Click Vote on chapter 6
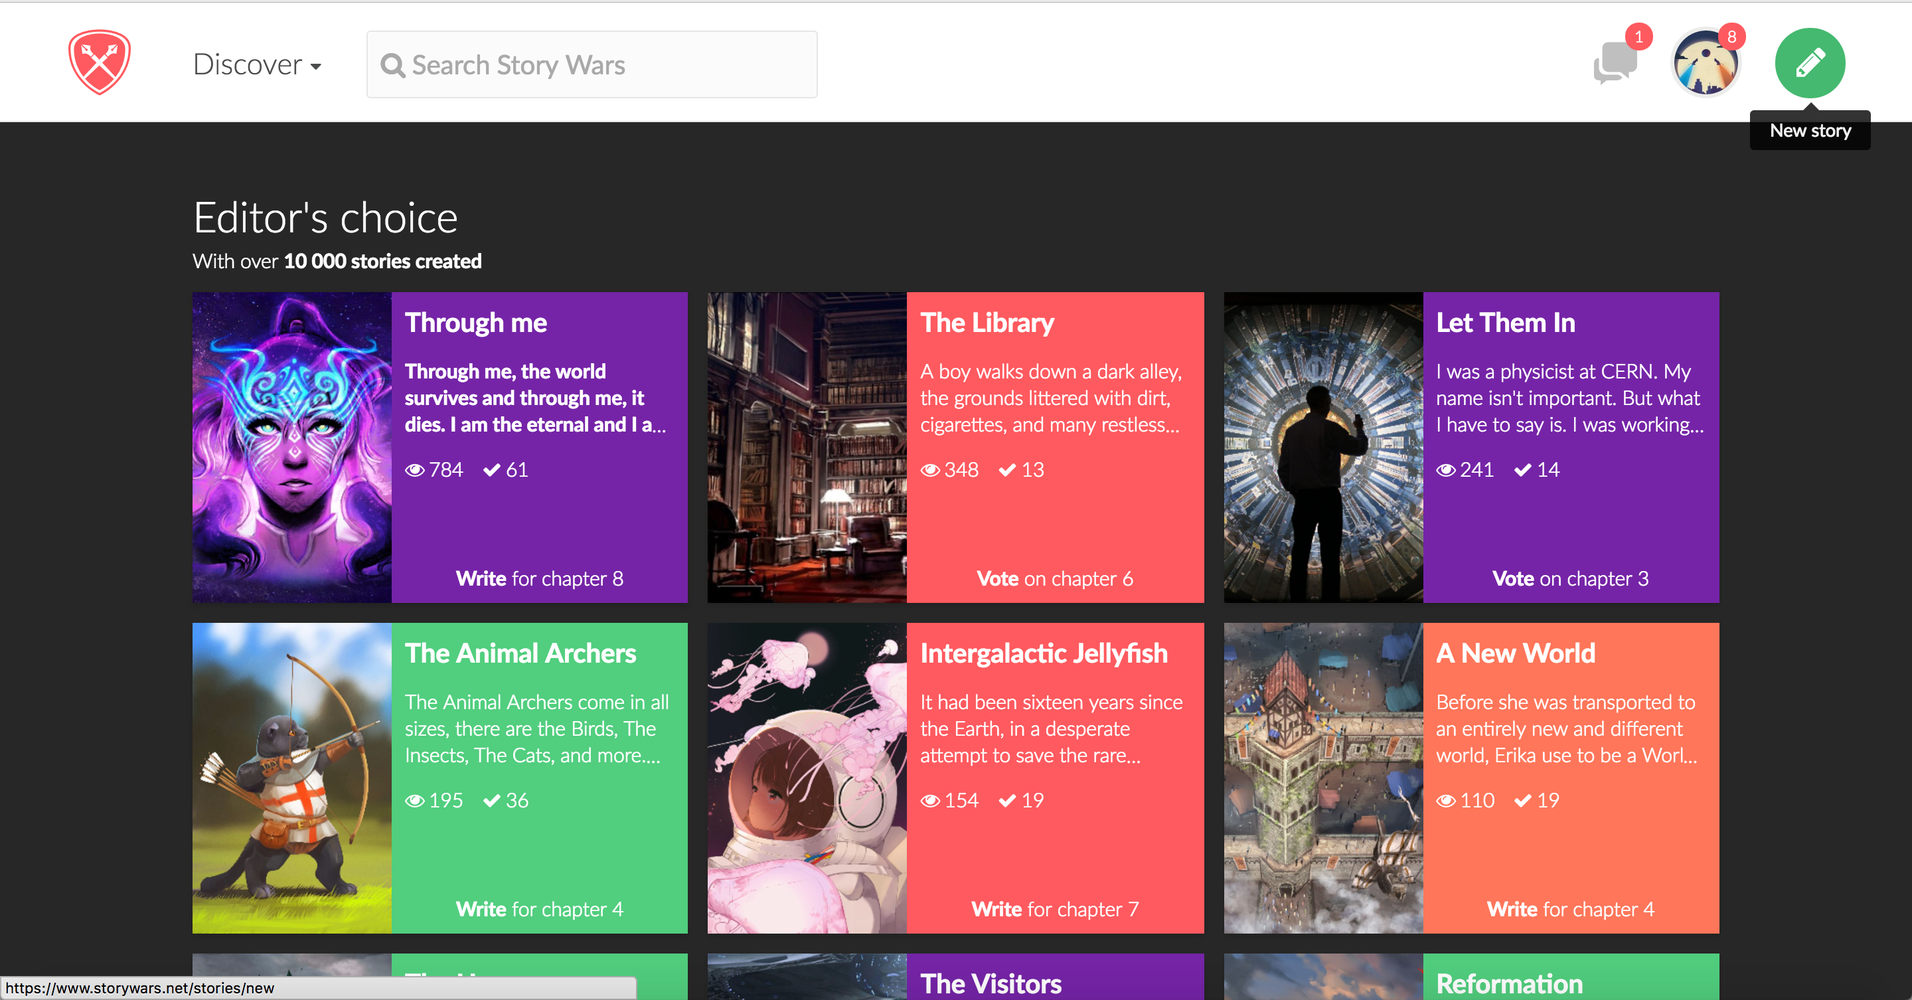Image resolution: width=1912 pixels, height=1000 pixels. 1055,579
